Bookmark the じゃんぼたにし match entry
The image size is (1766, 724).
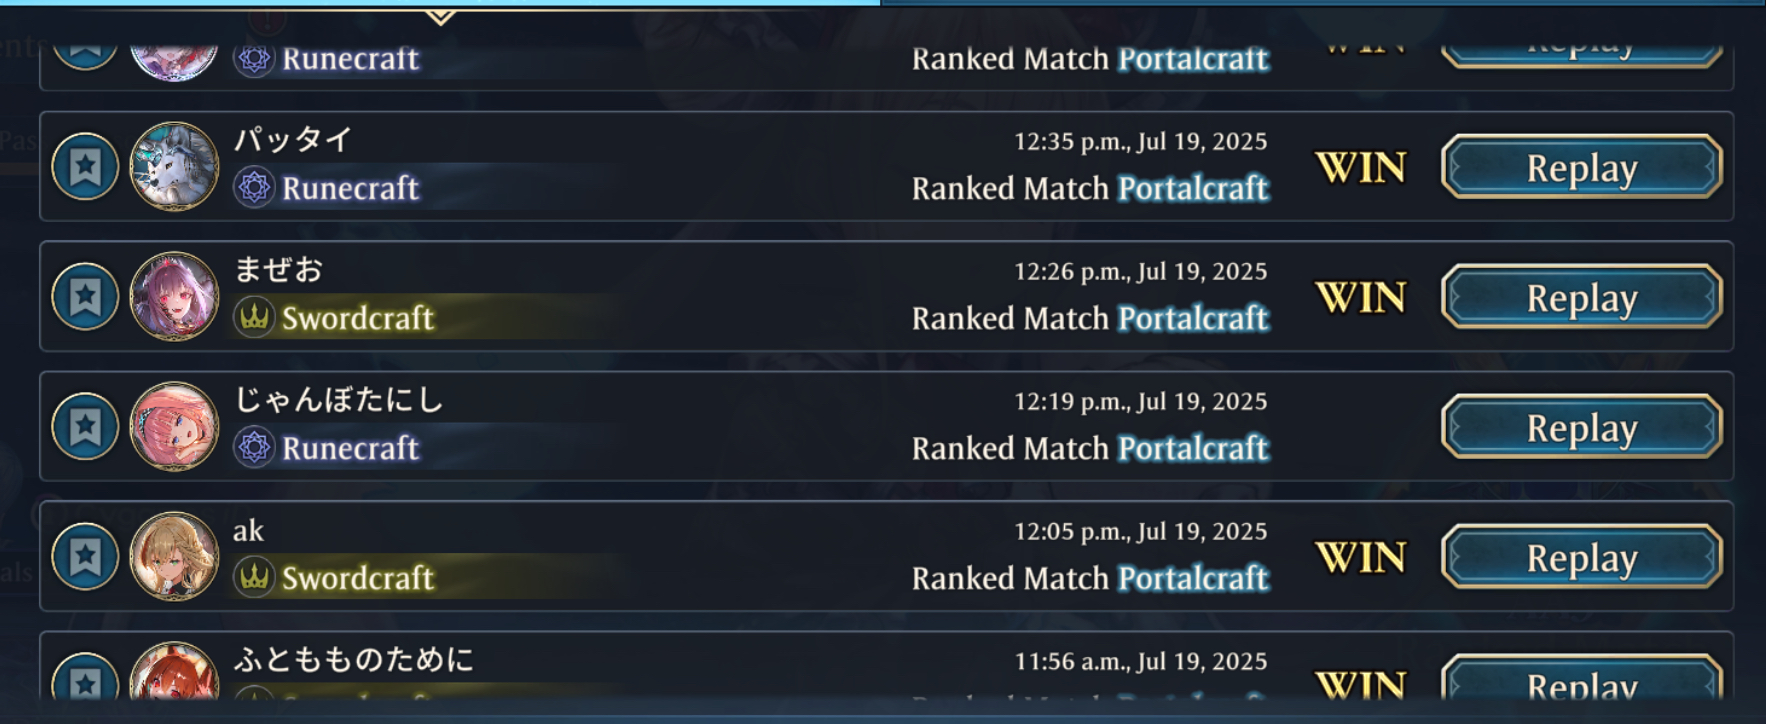(85, 426)
